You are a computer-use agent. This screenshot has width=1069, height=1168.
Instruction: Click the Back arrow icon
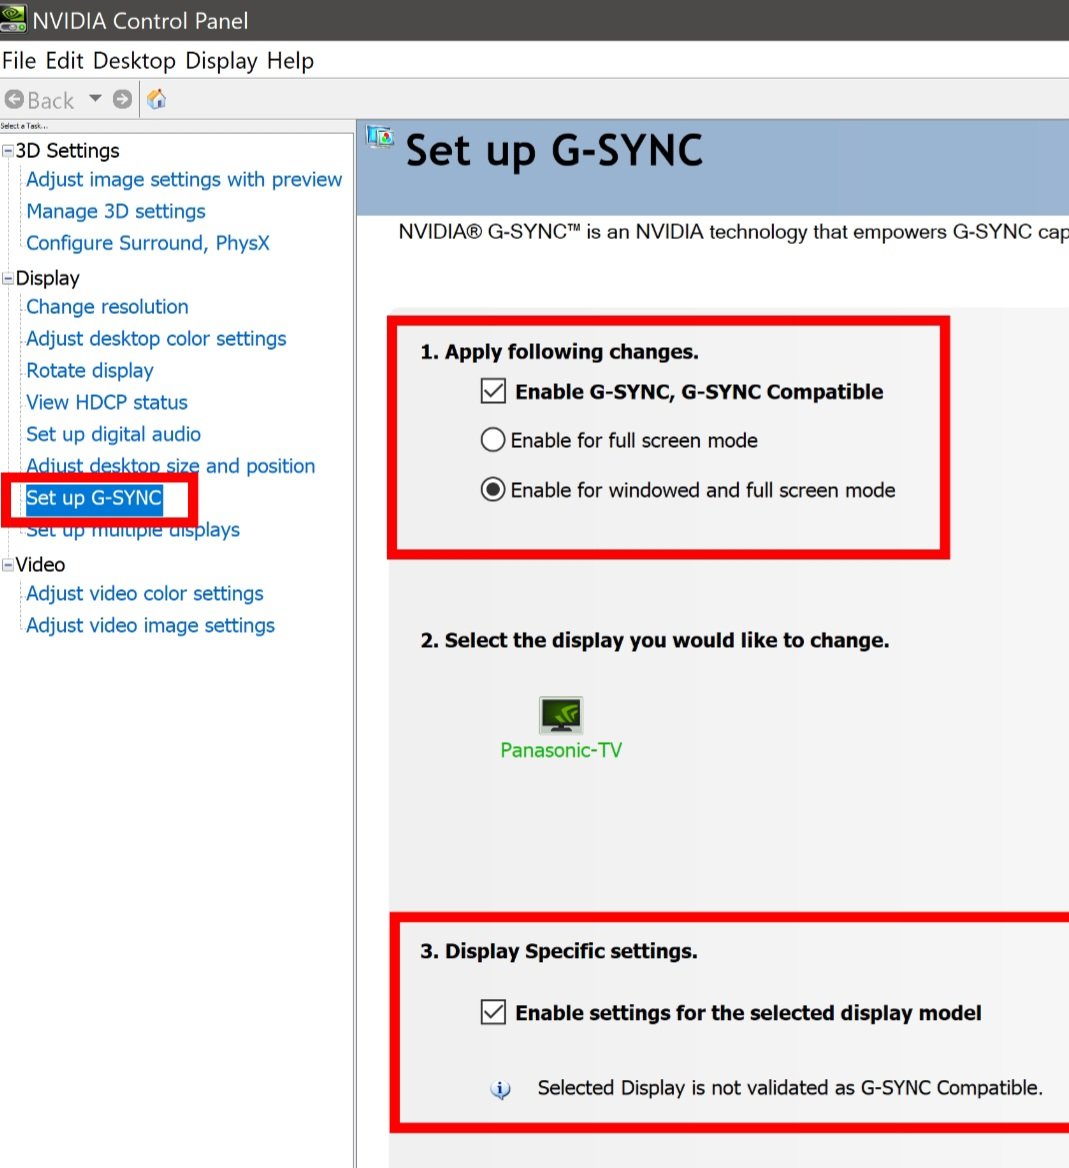pyautogui.click(x=14, y=99)
